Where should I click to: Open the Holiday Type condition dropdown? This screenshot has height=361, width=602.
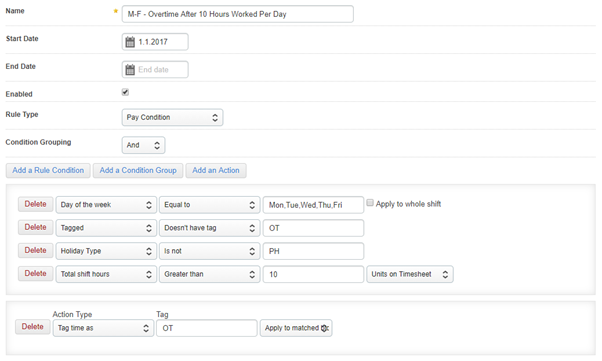pyautogui.click(x=106, y=251)
